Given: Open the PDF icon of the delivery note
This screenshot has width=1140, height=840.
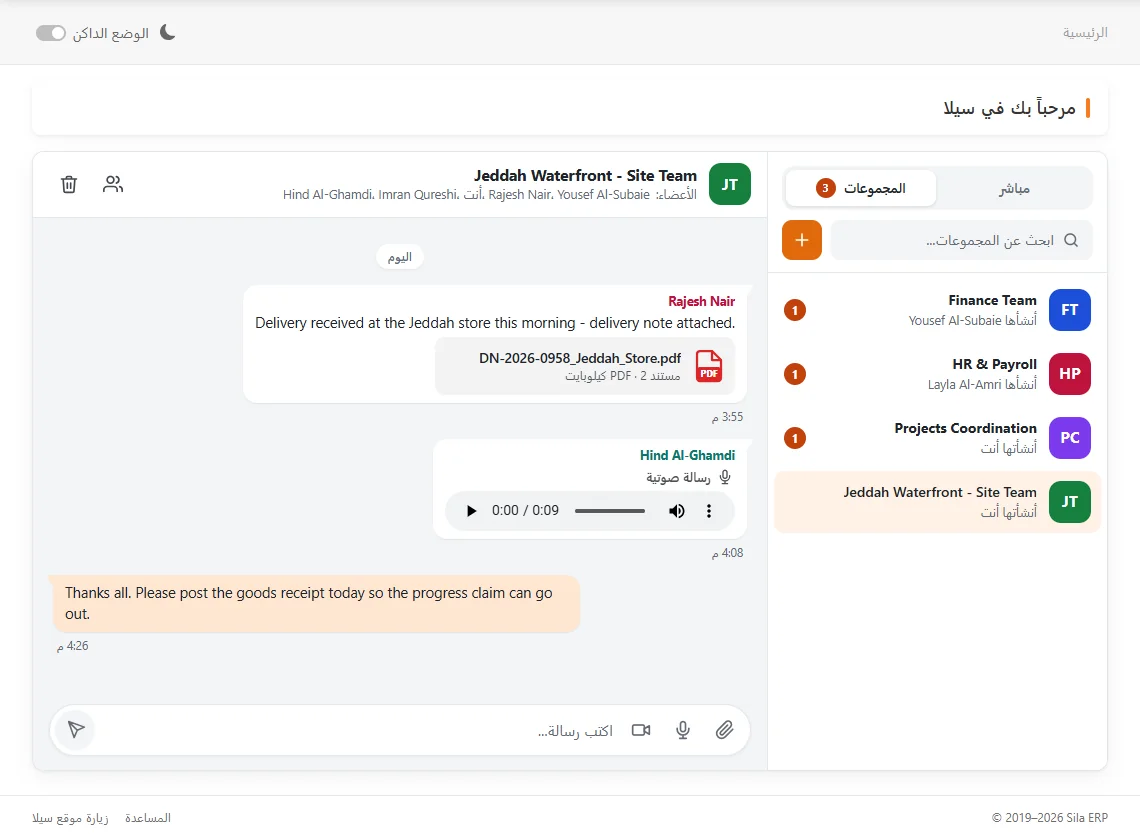Looking at the screenshot, I should click(709, 366).
